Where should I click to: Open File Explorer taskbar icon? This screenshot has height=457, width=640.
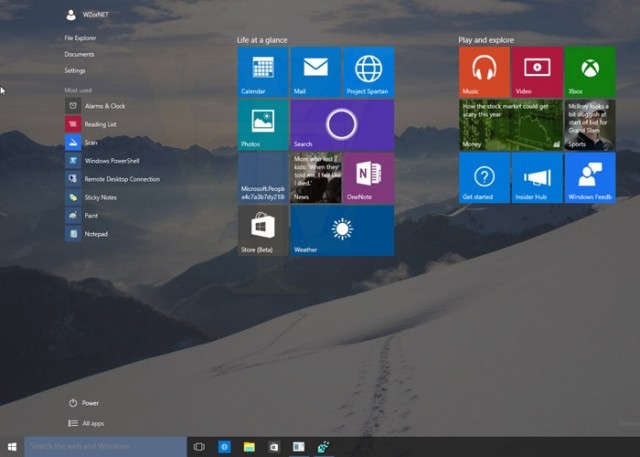(249, 447)
